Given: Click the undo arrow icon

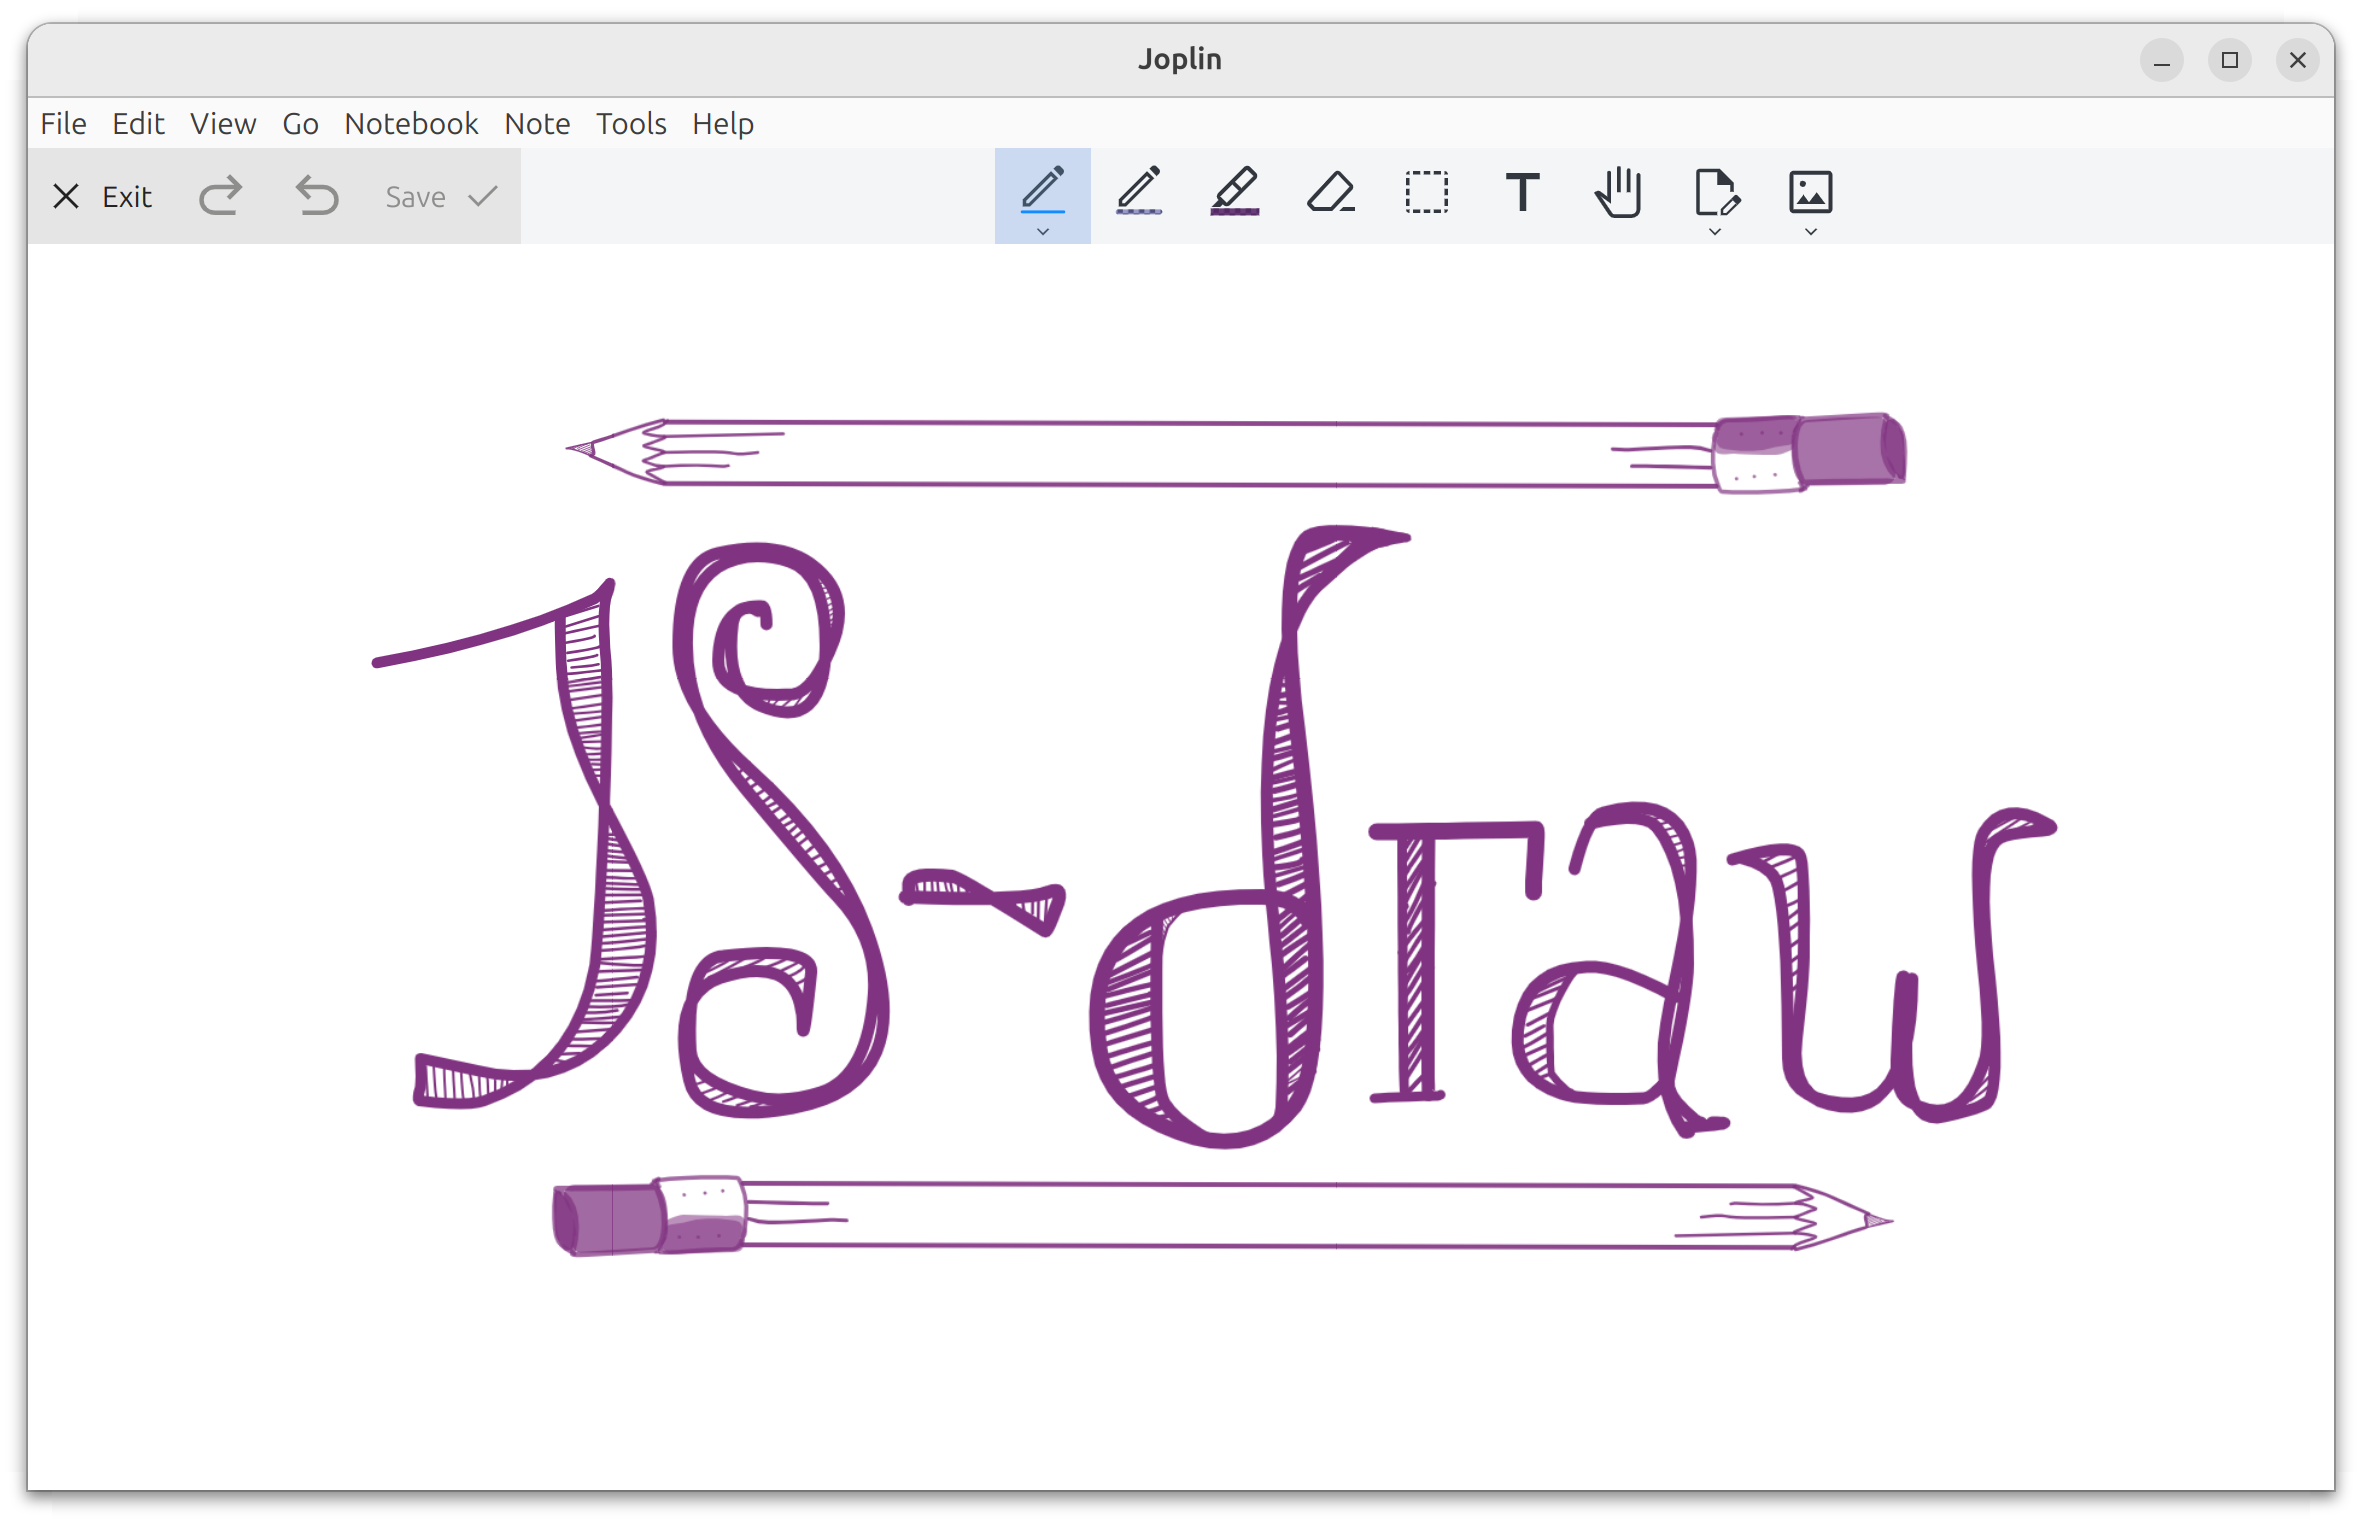Looking at the screenshot, I should (x=317, y=196).
